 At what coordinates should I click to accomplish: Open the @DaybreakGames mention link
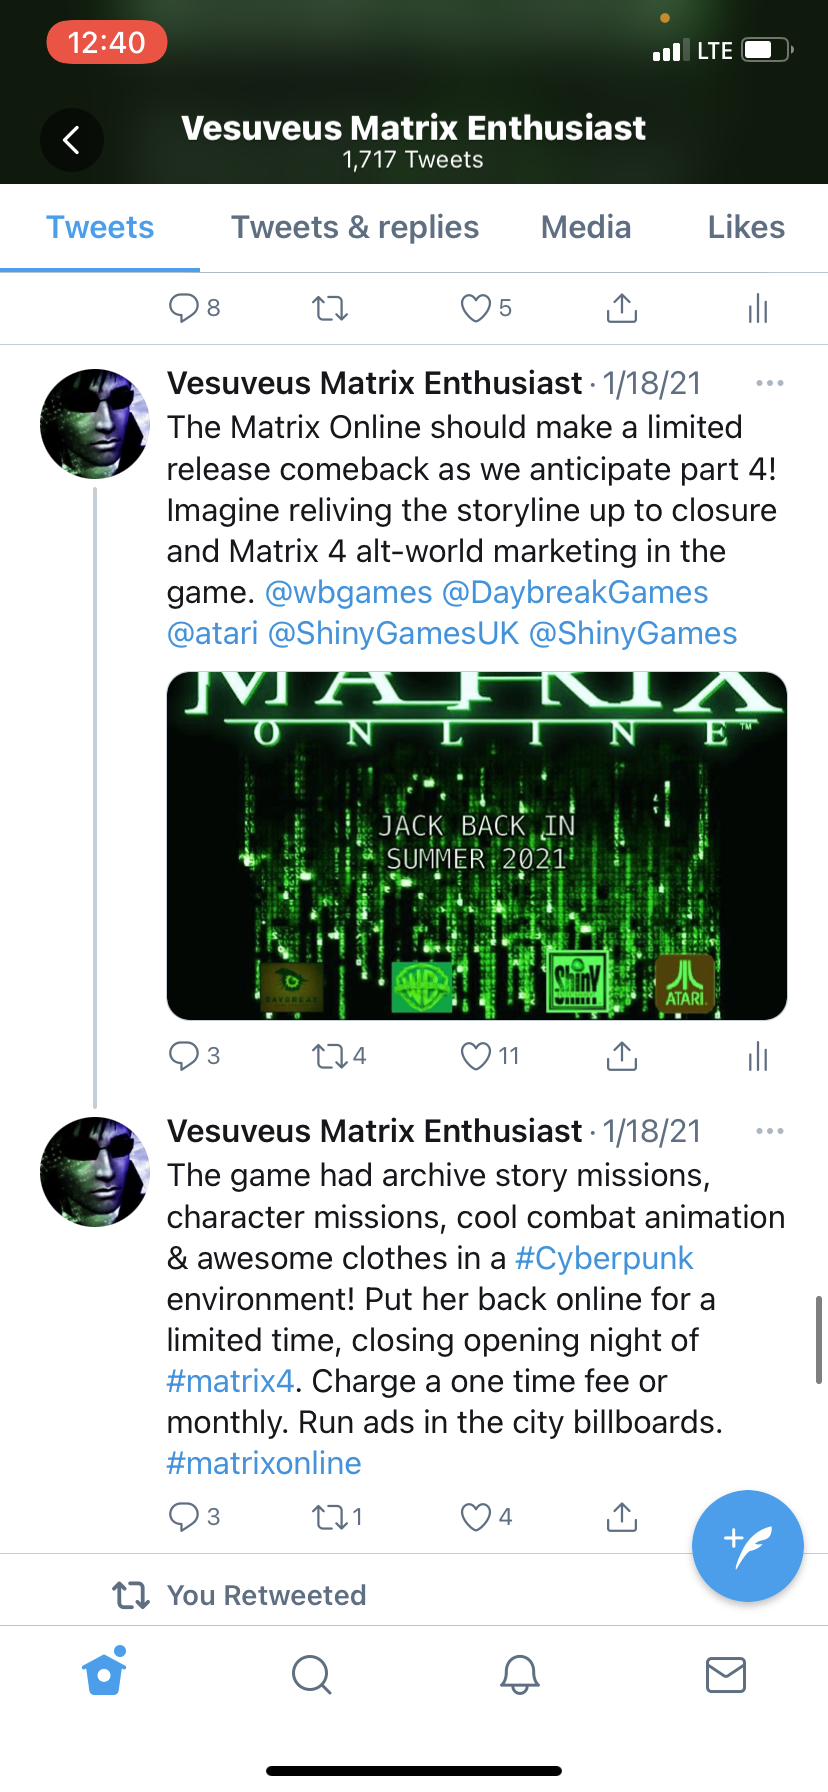575,592
